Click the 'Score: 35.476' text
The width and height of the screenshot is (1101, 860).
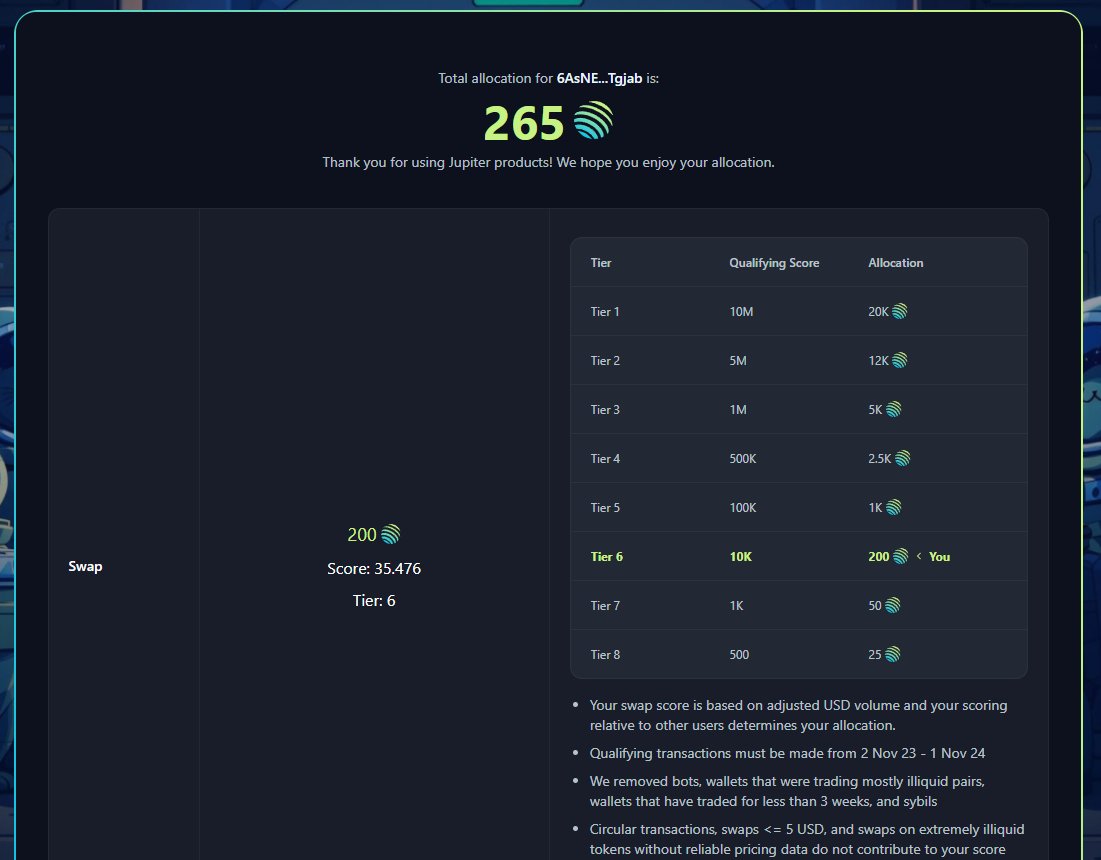pyautogui.click(x=374, y=569)
